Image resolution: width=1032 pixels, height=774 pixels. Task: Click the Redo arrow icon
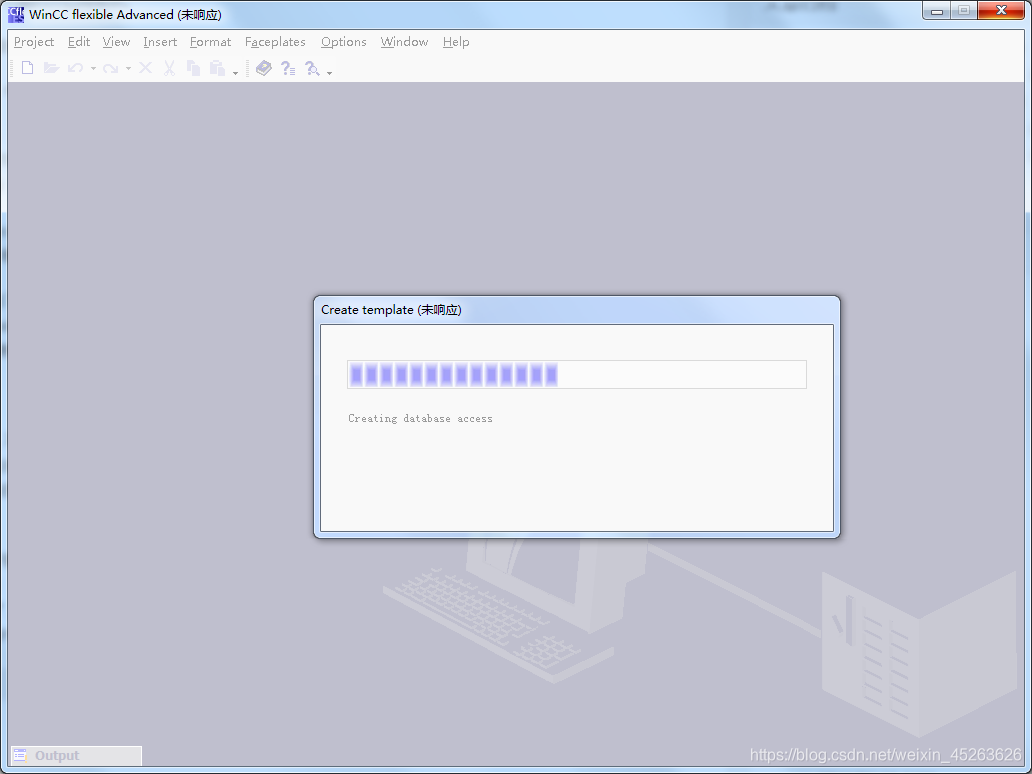[111, 68]
